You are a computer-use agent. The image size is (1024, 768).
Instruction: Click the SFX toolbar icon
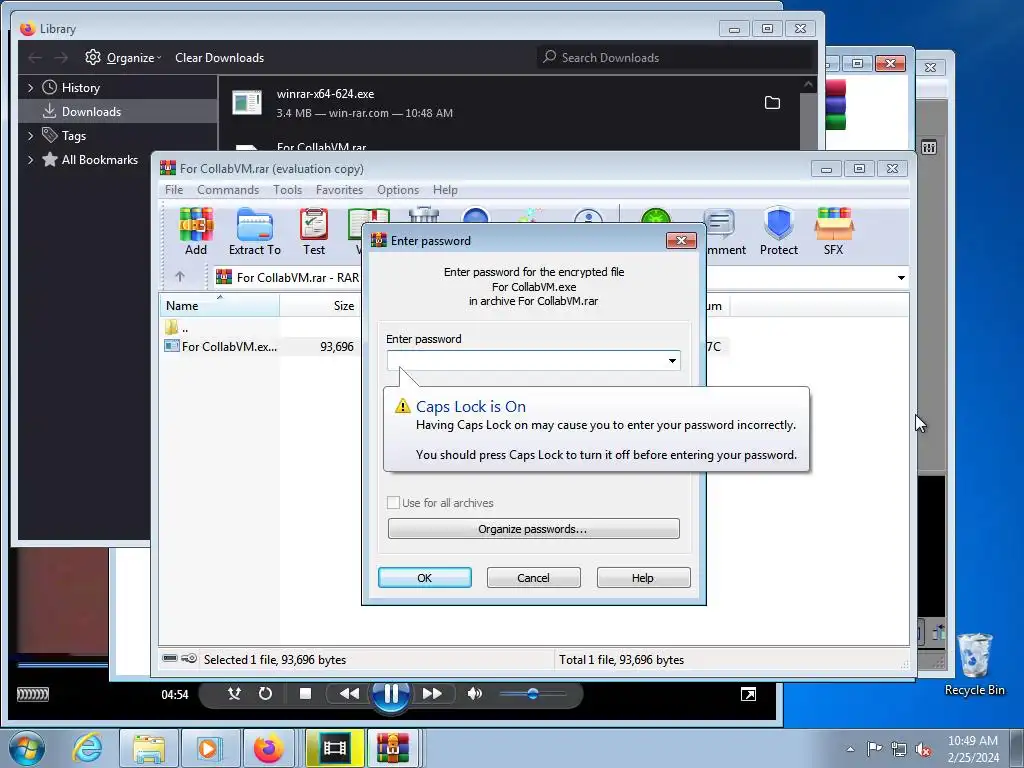[833, 231]
